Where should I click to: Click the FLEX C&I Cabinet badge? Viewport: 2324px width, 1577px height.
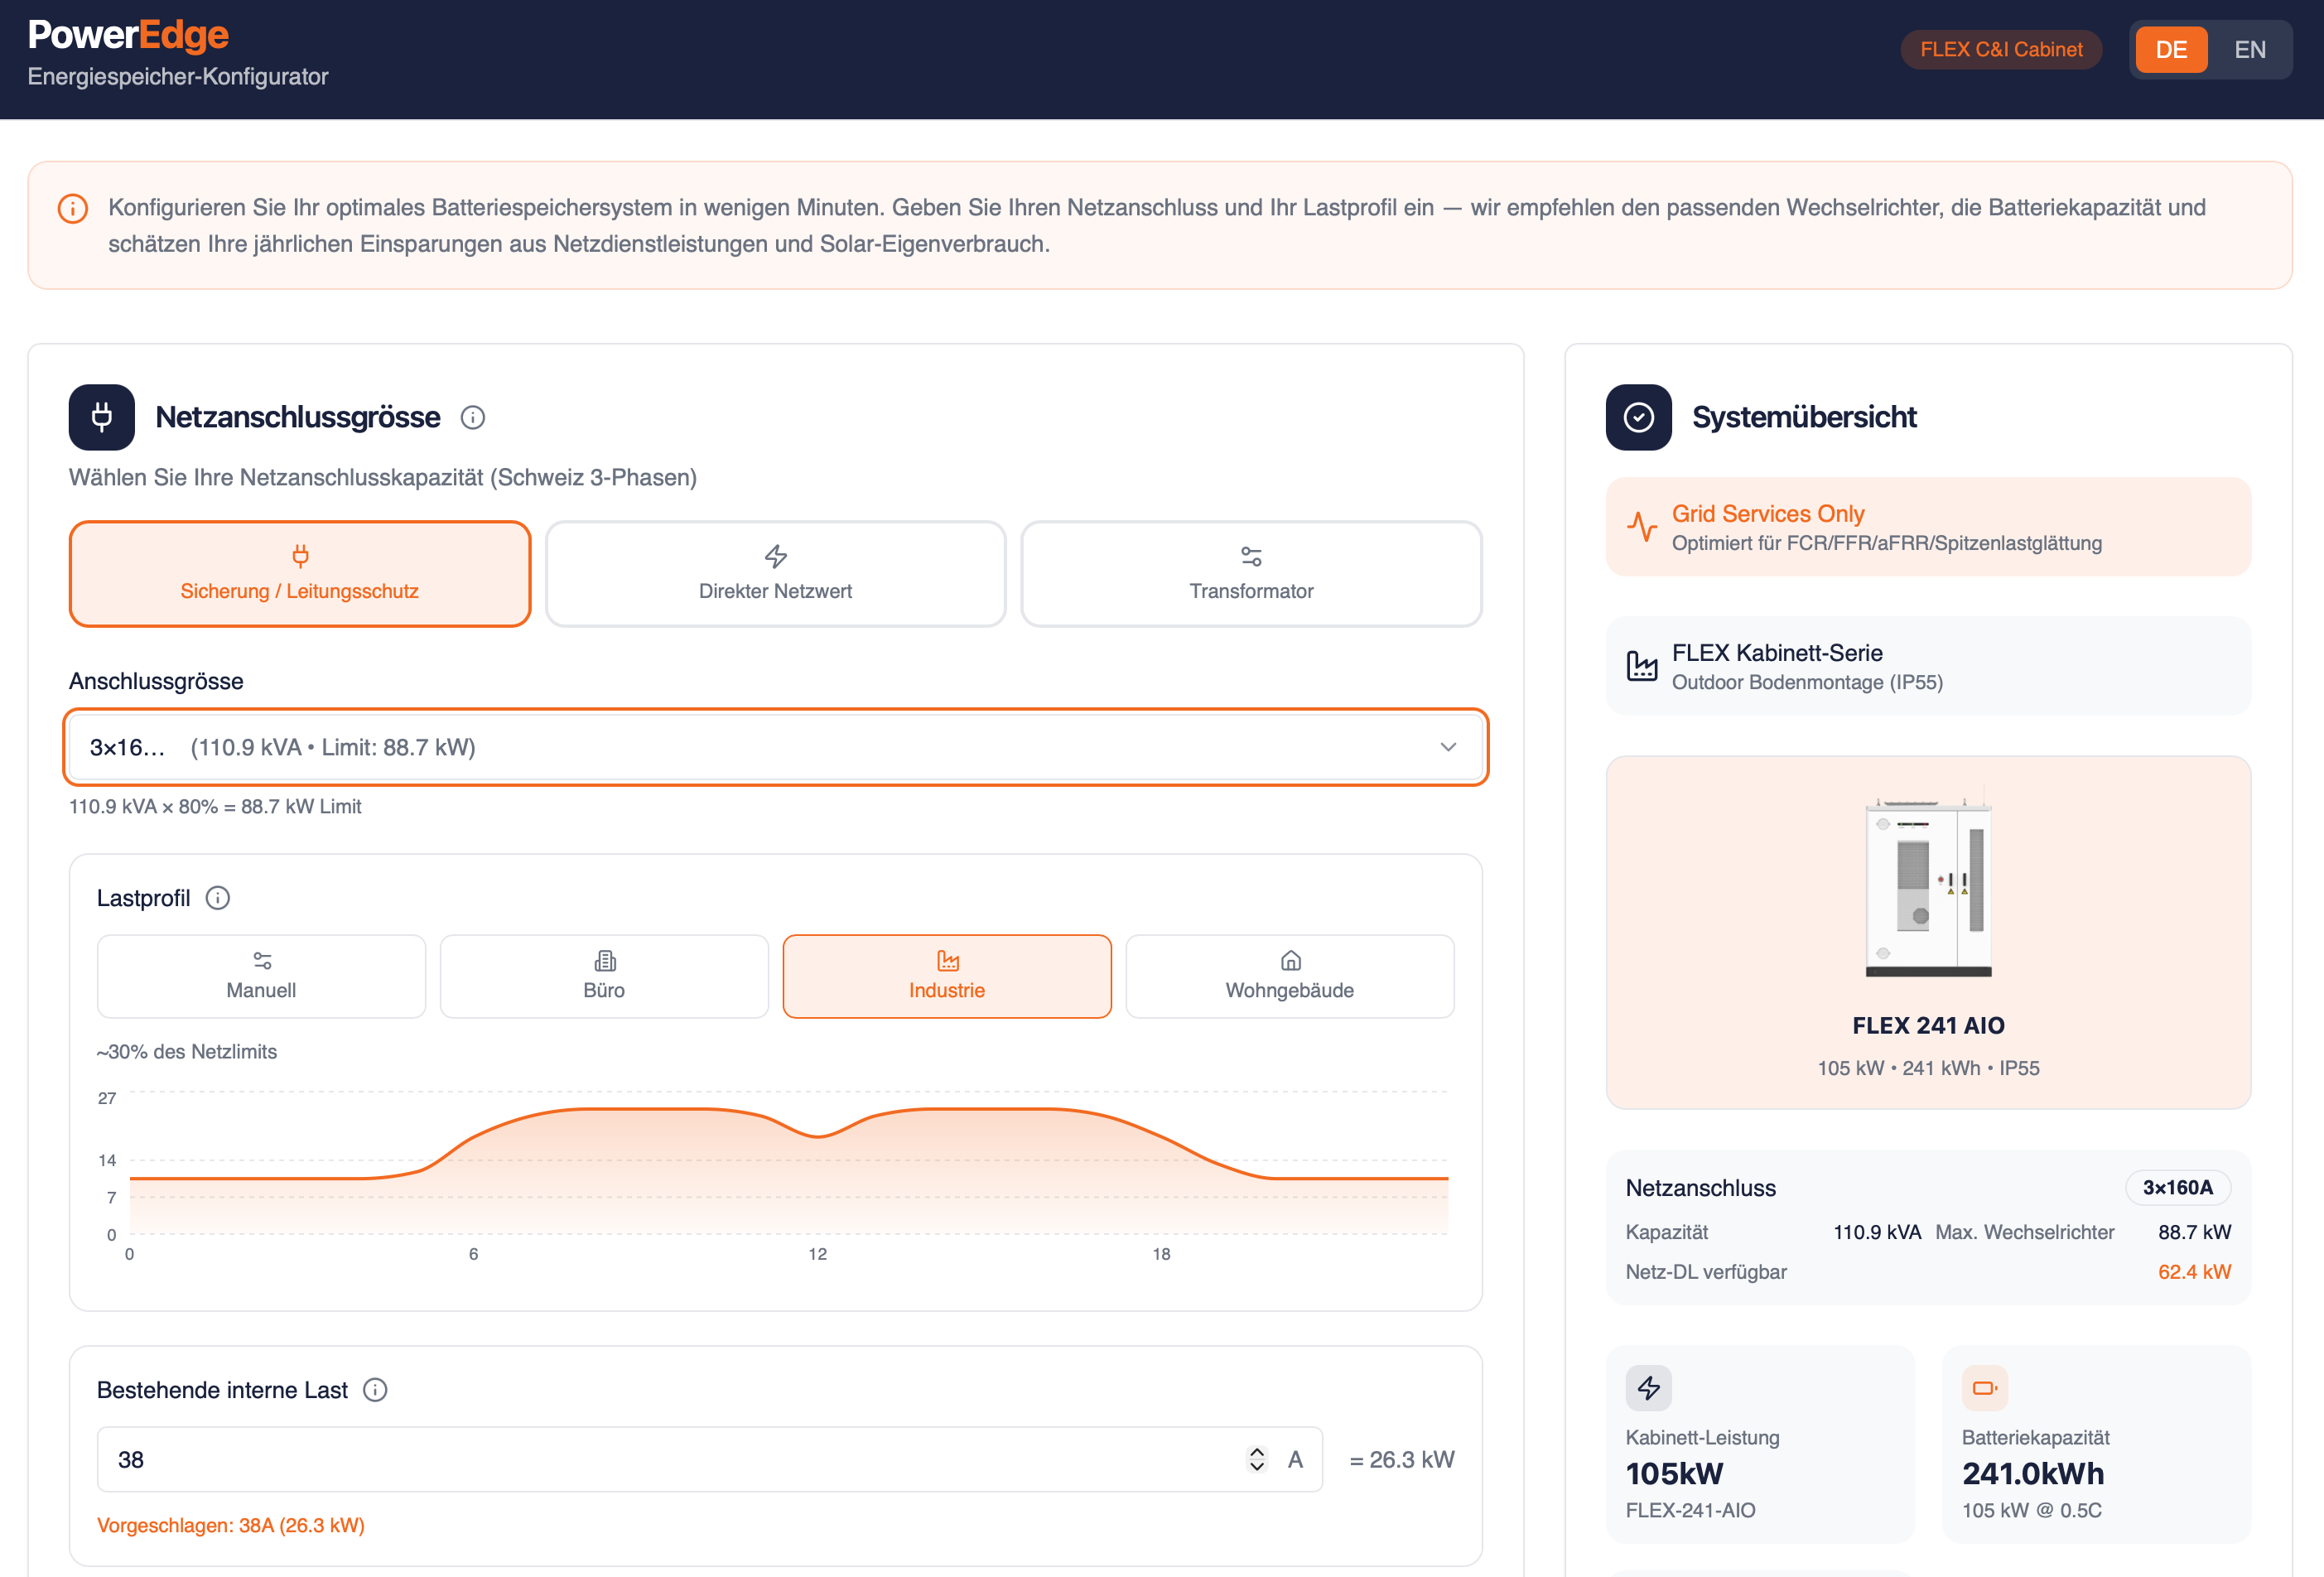2000,50
